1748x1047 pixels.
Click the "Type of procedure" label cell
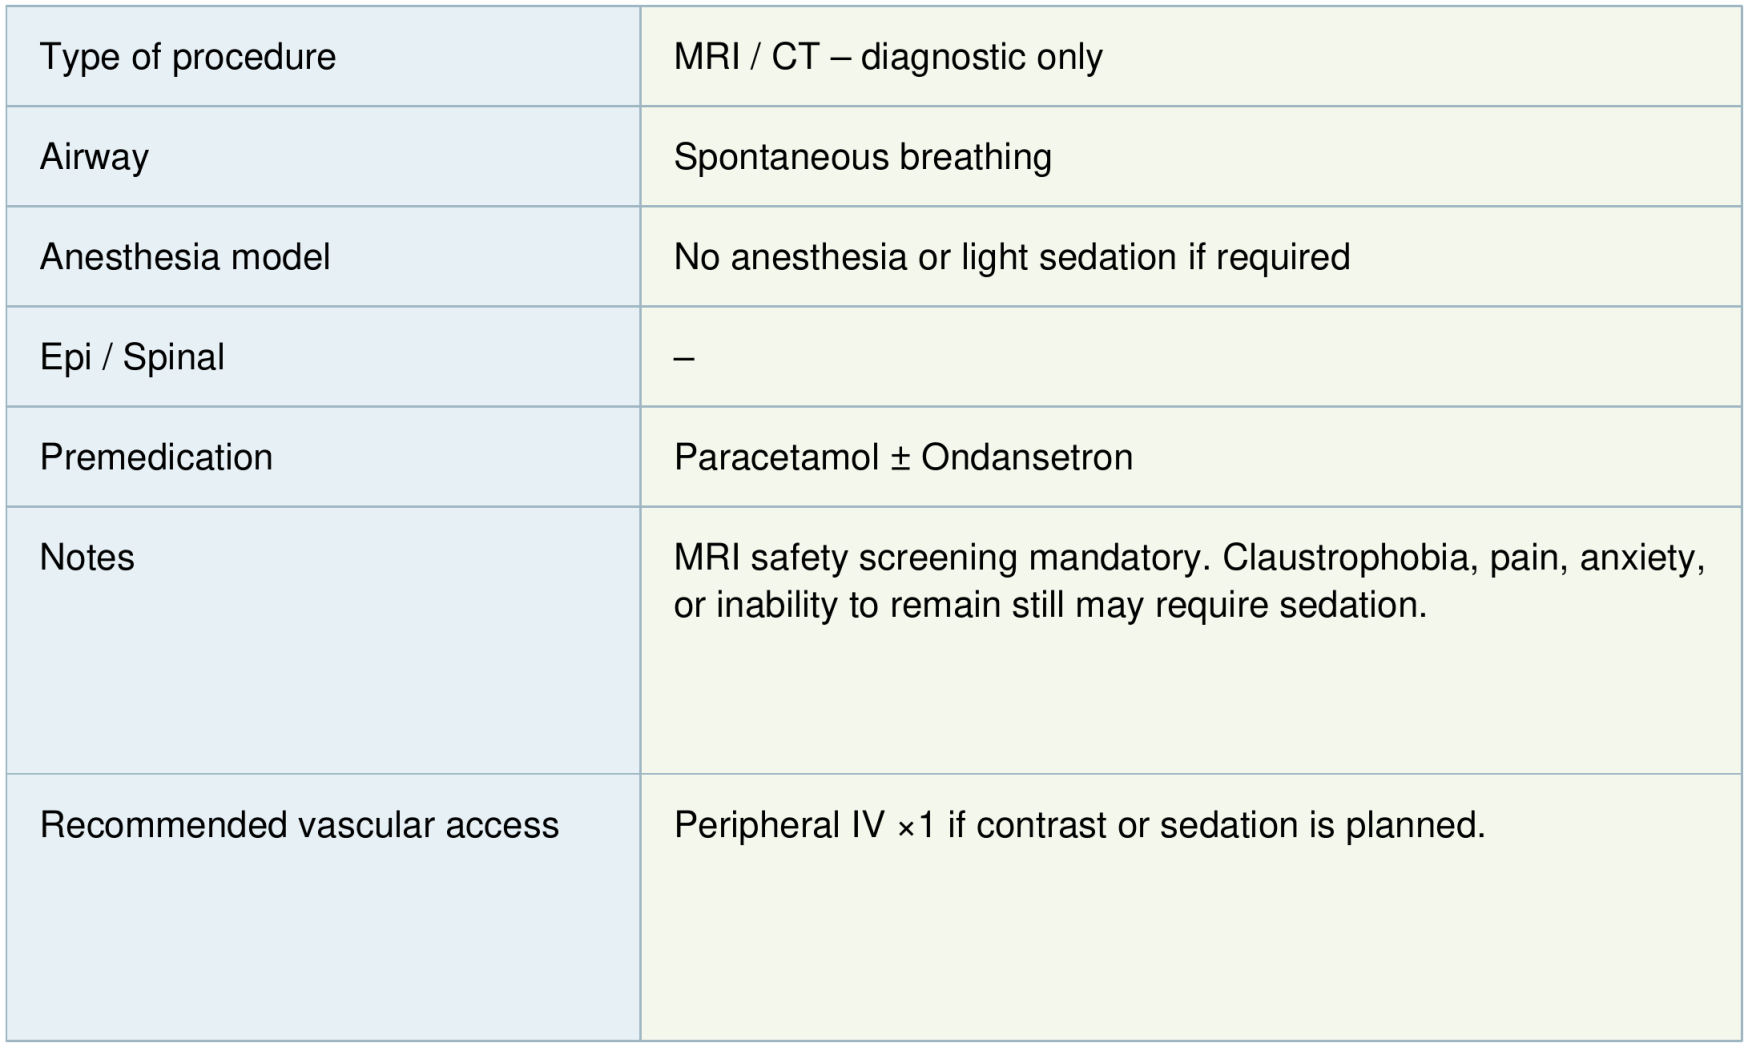pos(188,57)
